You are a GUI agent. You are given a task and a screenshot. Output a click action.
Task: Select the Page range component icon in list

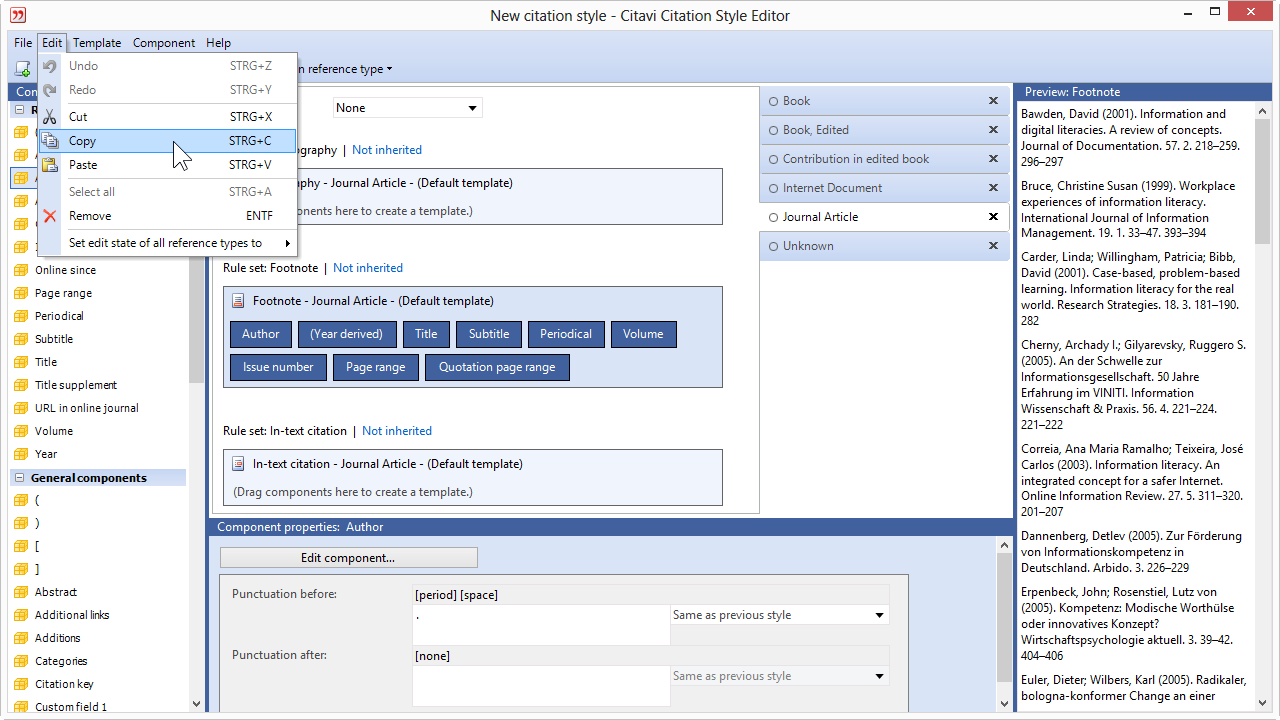pyautogui.click(x=20, y=293)
